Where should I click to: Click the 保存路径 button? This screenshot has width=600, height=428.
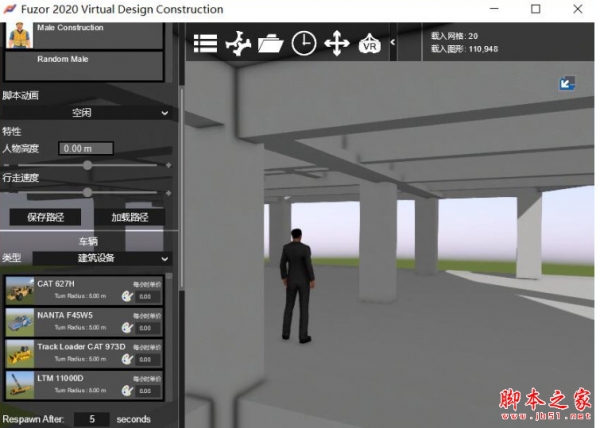click(x=45, y=217)
